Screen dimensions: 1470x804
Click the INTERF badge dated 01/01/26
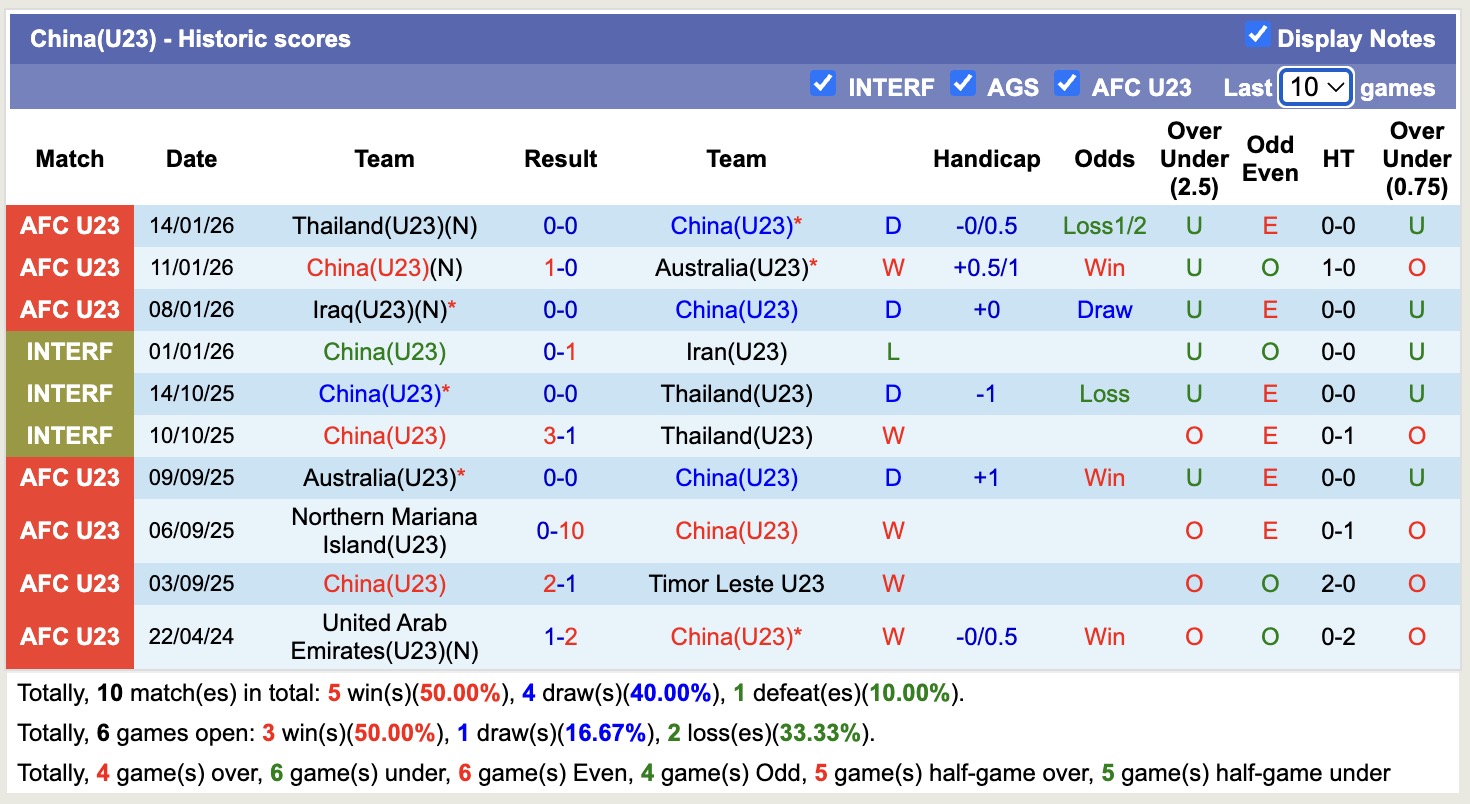click(70, 352)
